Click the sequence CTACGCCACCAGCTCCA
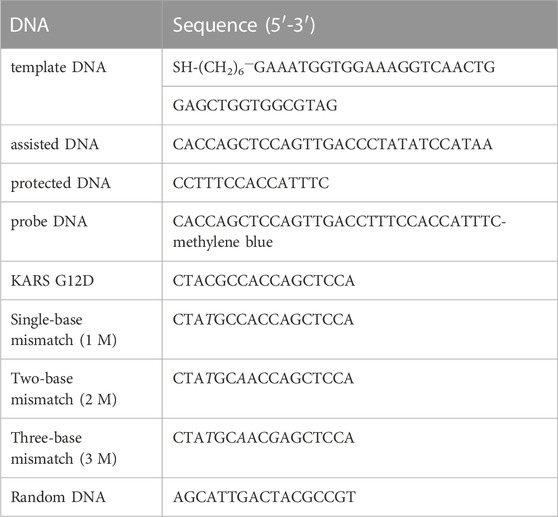 [x=264, y=281]
